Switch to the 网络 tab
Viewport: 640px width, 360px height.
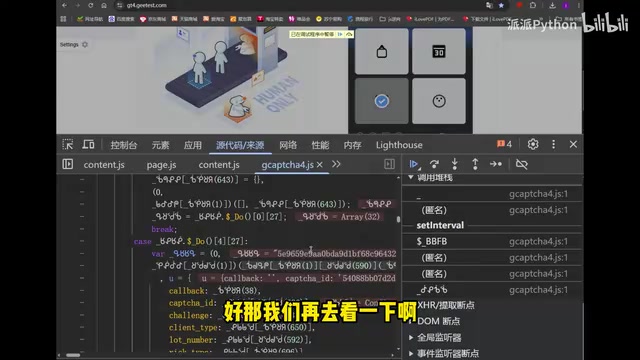[x=288, y=145]
